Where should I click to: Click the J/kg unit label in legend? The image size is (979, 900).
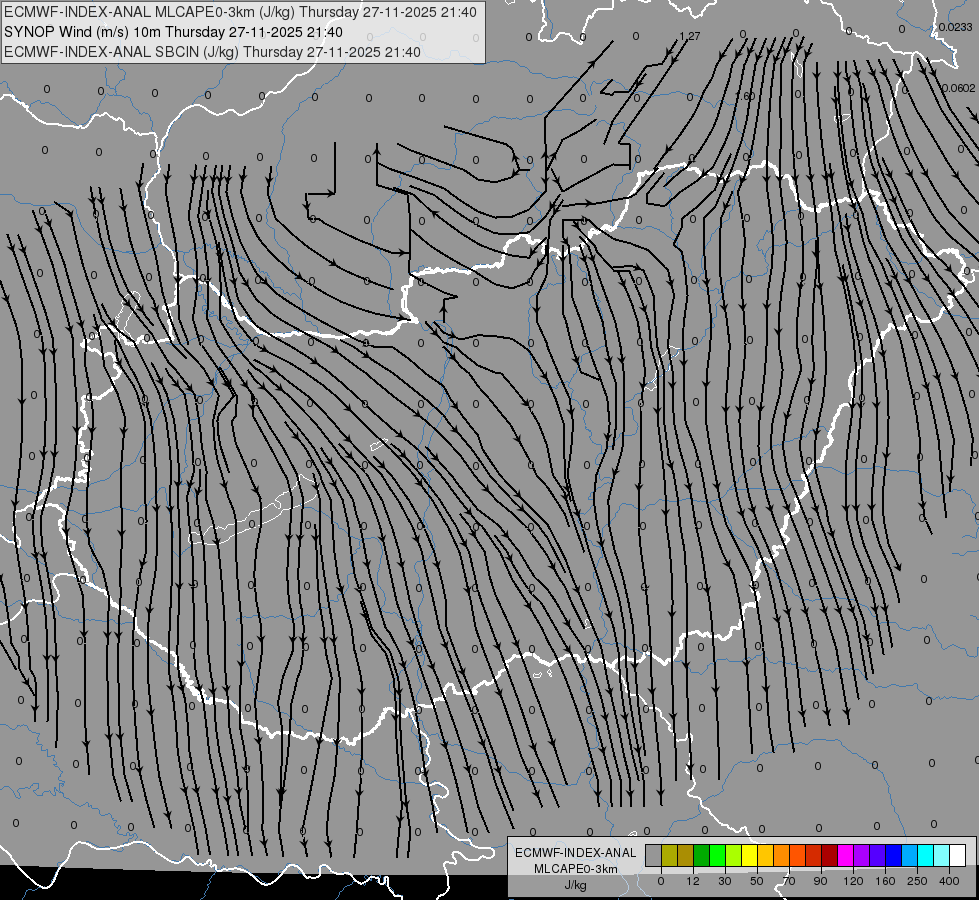point(576,885)
